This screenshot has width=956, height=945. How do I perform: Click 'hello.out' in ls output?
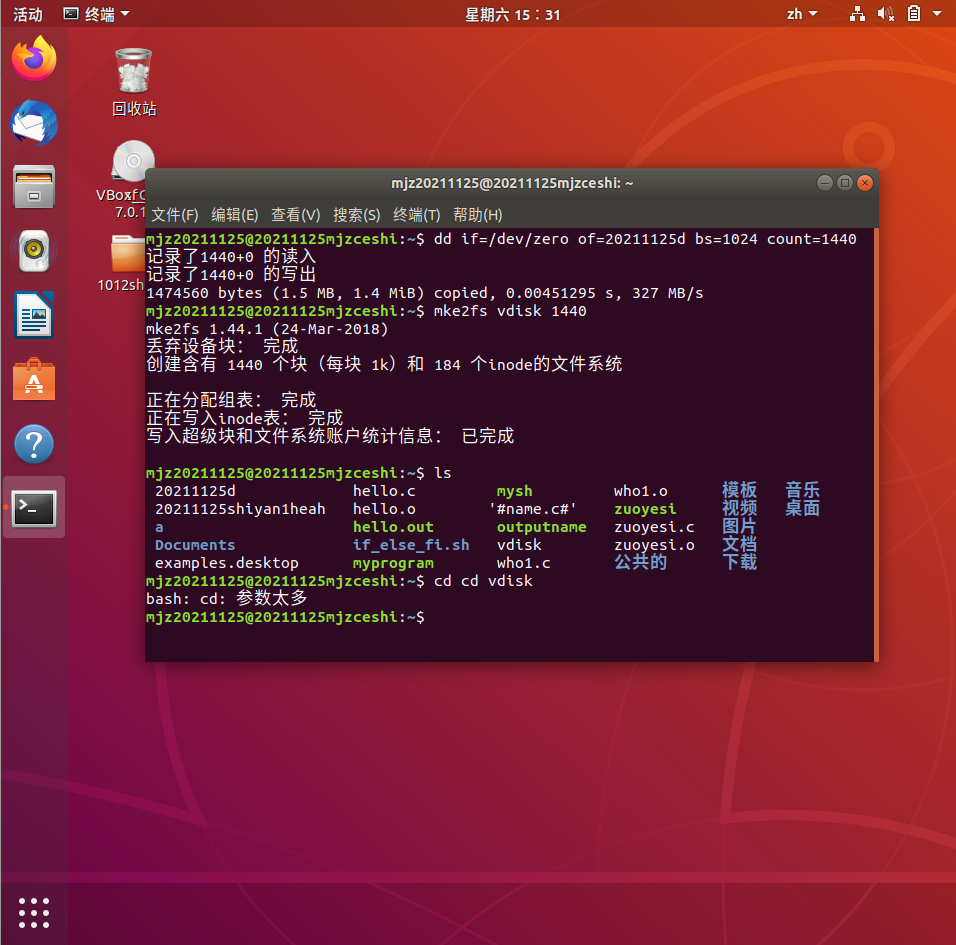(x=393, y=527)
